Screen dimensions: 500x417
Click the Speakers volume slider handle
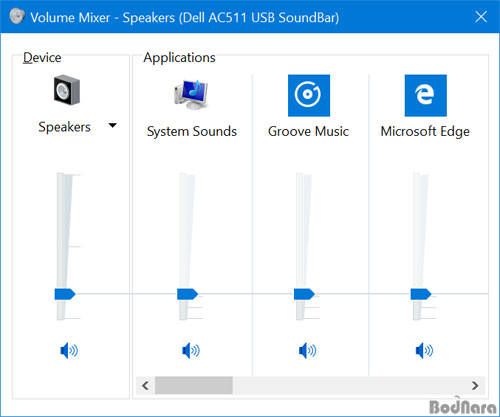click(x=65, y=294)
